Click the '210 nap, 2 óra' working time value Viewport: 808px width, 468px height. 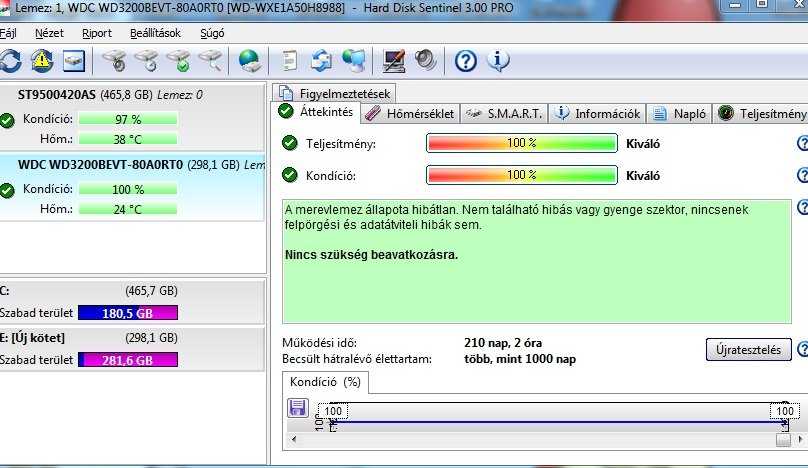click(503, 343)
